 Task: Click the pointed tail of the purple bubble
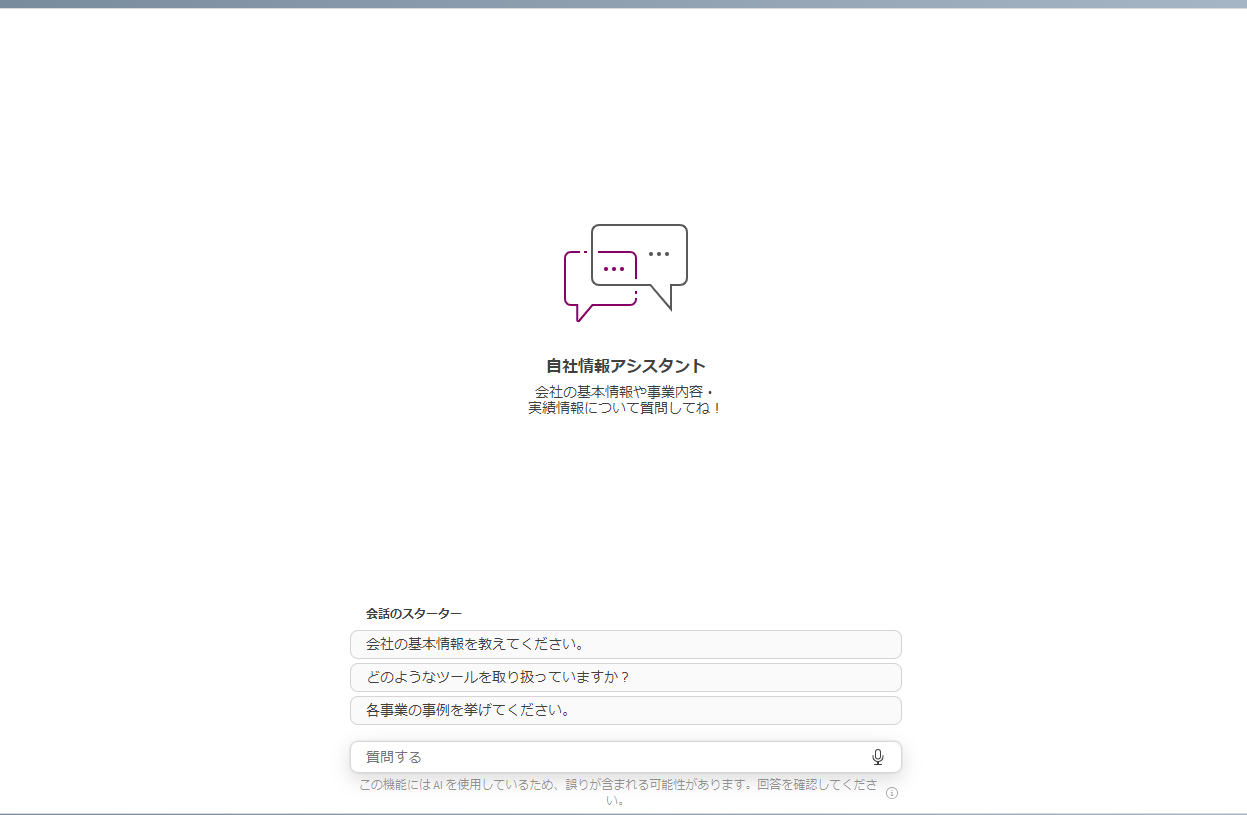pyautogui.click(x=582, y=314)
